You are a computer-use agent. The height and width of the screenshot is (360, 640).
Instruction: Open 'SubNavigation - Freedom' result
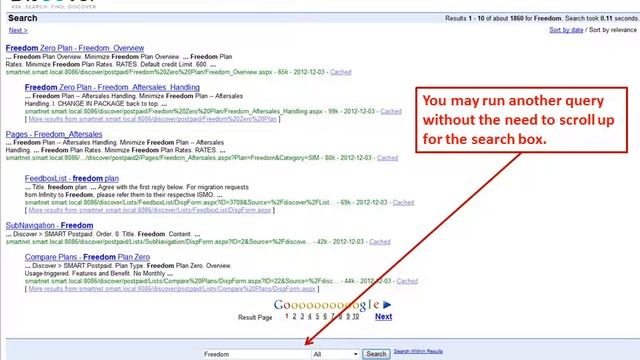point(49,225)
